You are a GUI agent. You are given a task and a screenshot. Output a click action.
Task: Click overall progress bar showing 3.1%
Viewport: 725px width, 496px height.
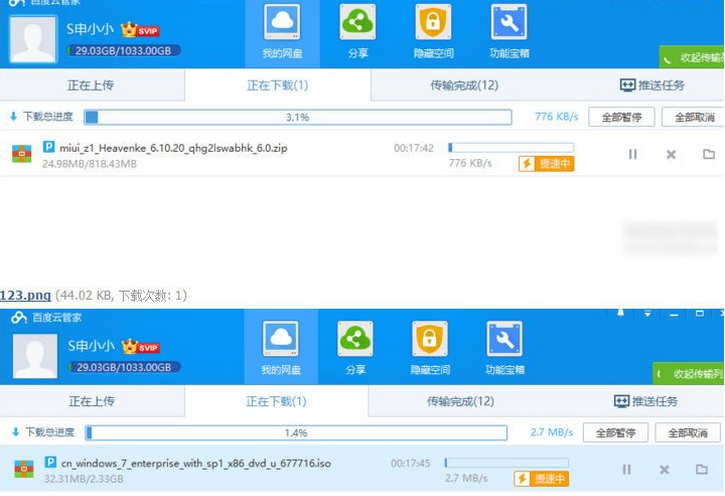click(298, 117)
